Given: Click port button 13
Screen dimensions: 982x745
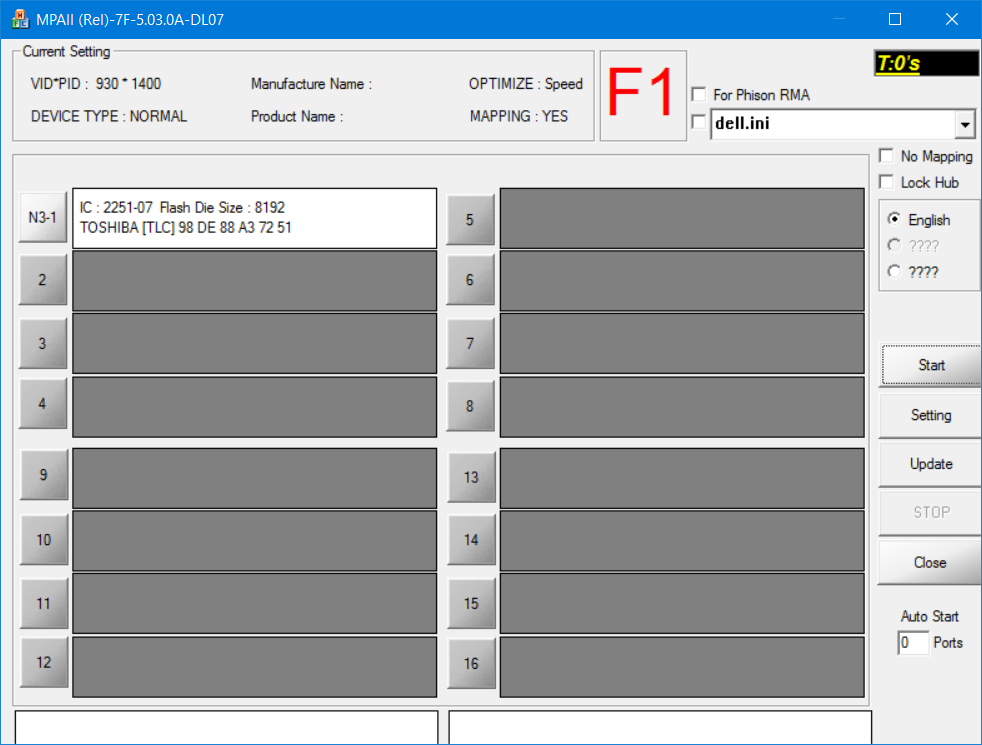Looking at the screenshot, I should pos(472,477).
